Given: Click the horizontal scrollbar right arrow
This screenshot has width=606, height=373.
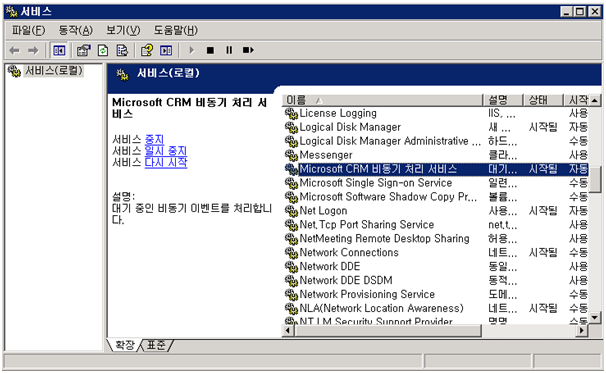Looking at the screenshot, I should (x=582, y=331).
